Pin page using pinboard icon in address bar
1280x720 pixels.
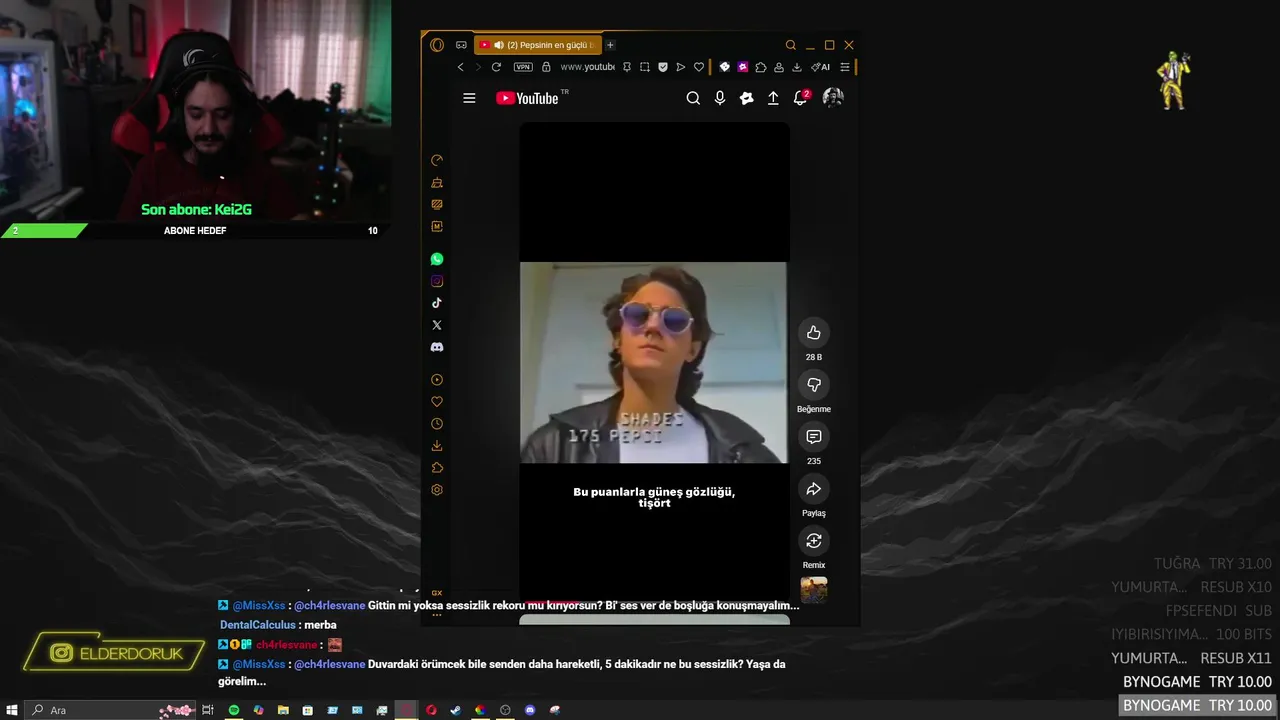[627, 67]
